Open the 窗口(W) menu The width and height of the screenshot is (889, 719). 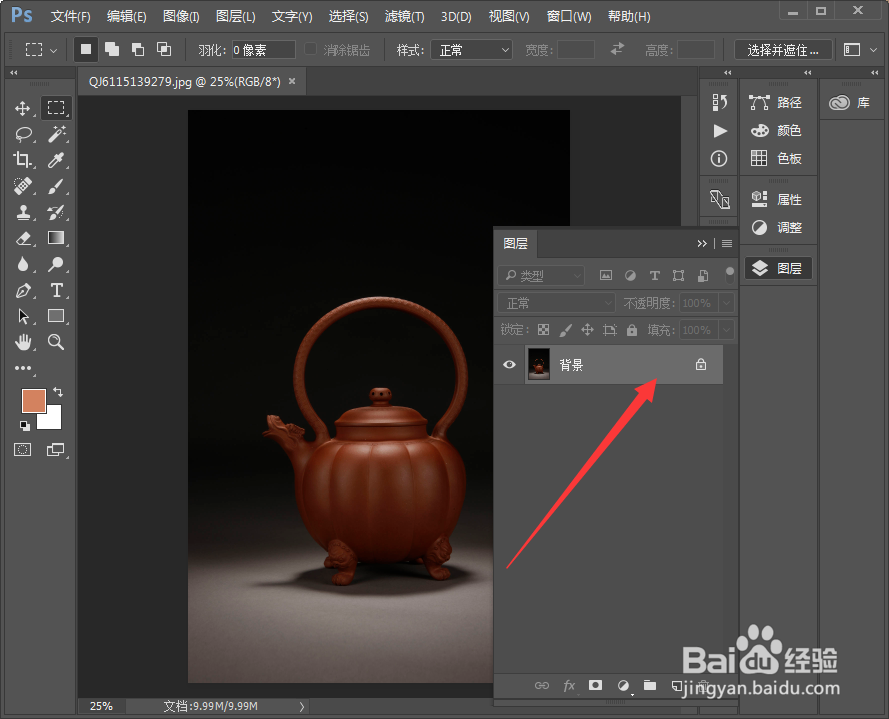[569, 16]
